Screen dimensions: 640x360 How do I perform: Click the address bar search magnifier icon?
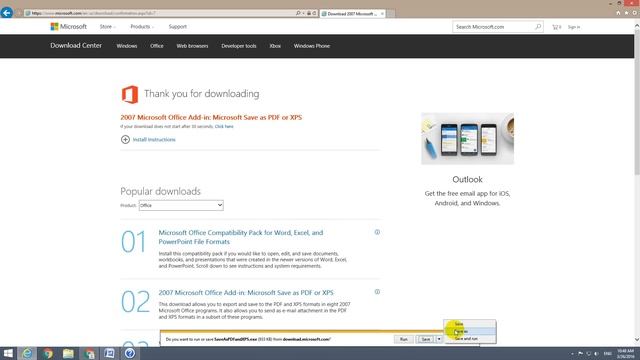[298, 13]
